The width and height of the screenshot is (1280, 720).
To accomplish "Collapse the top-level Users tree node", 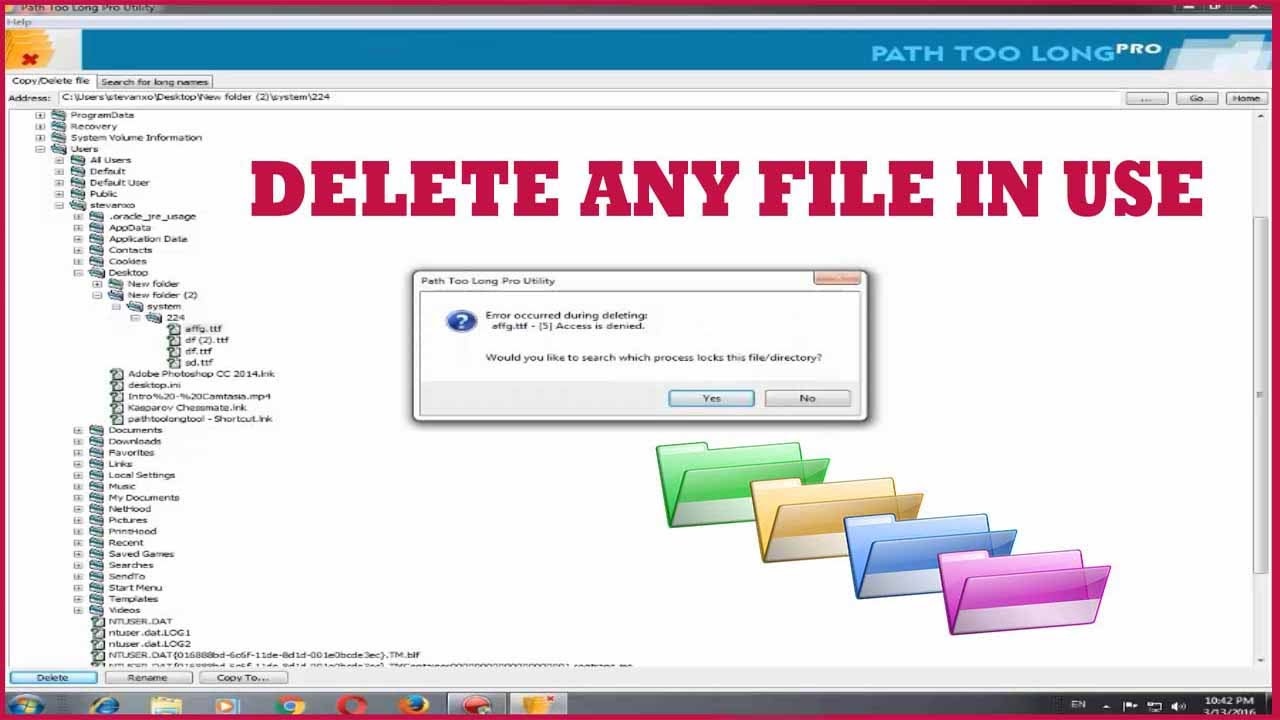I will click(41, 149).
